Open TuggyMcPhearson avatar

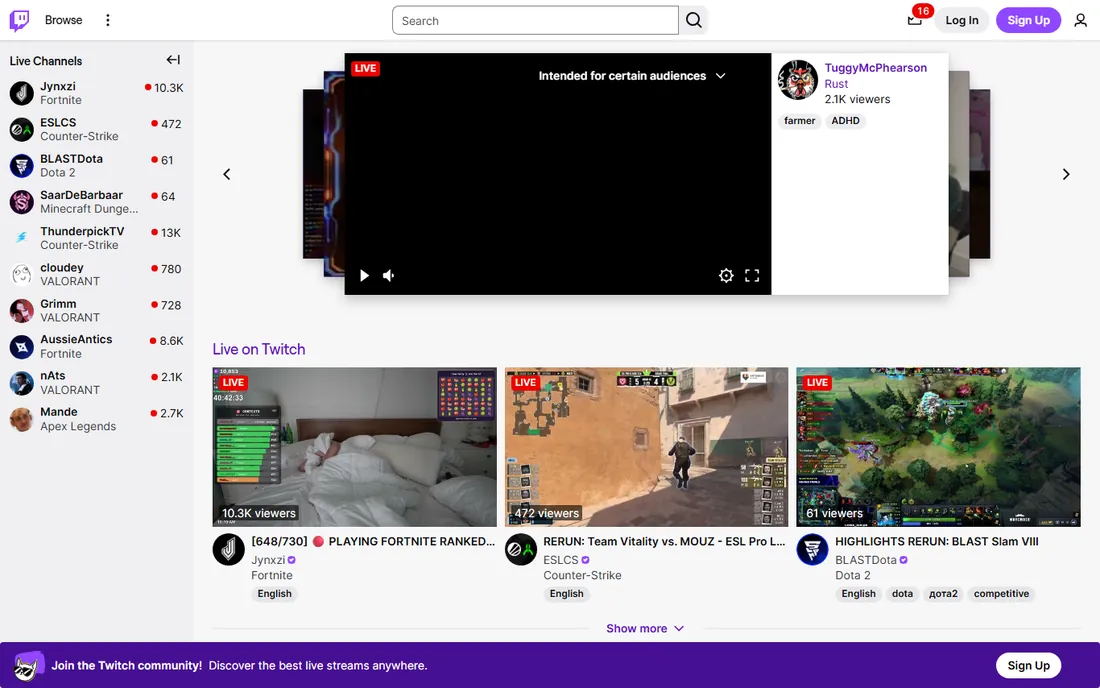[x=798, y=80]
